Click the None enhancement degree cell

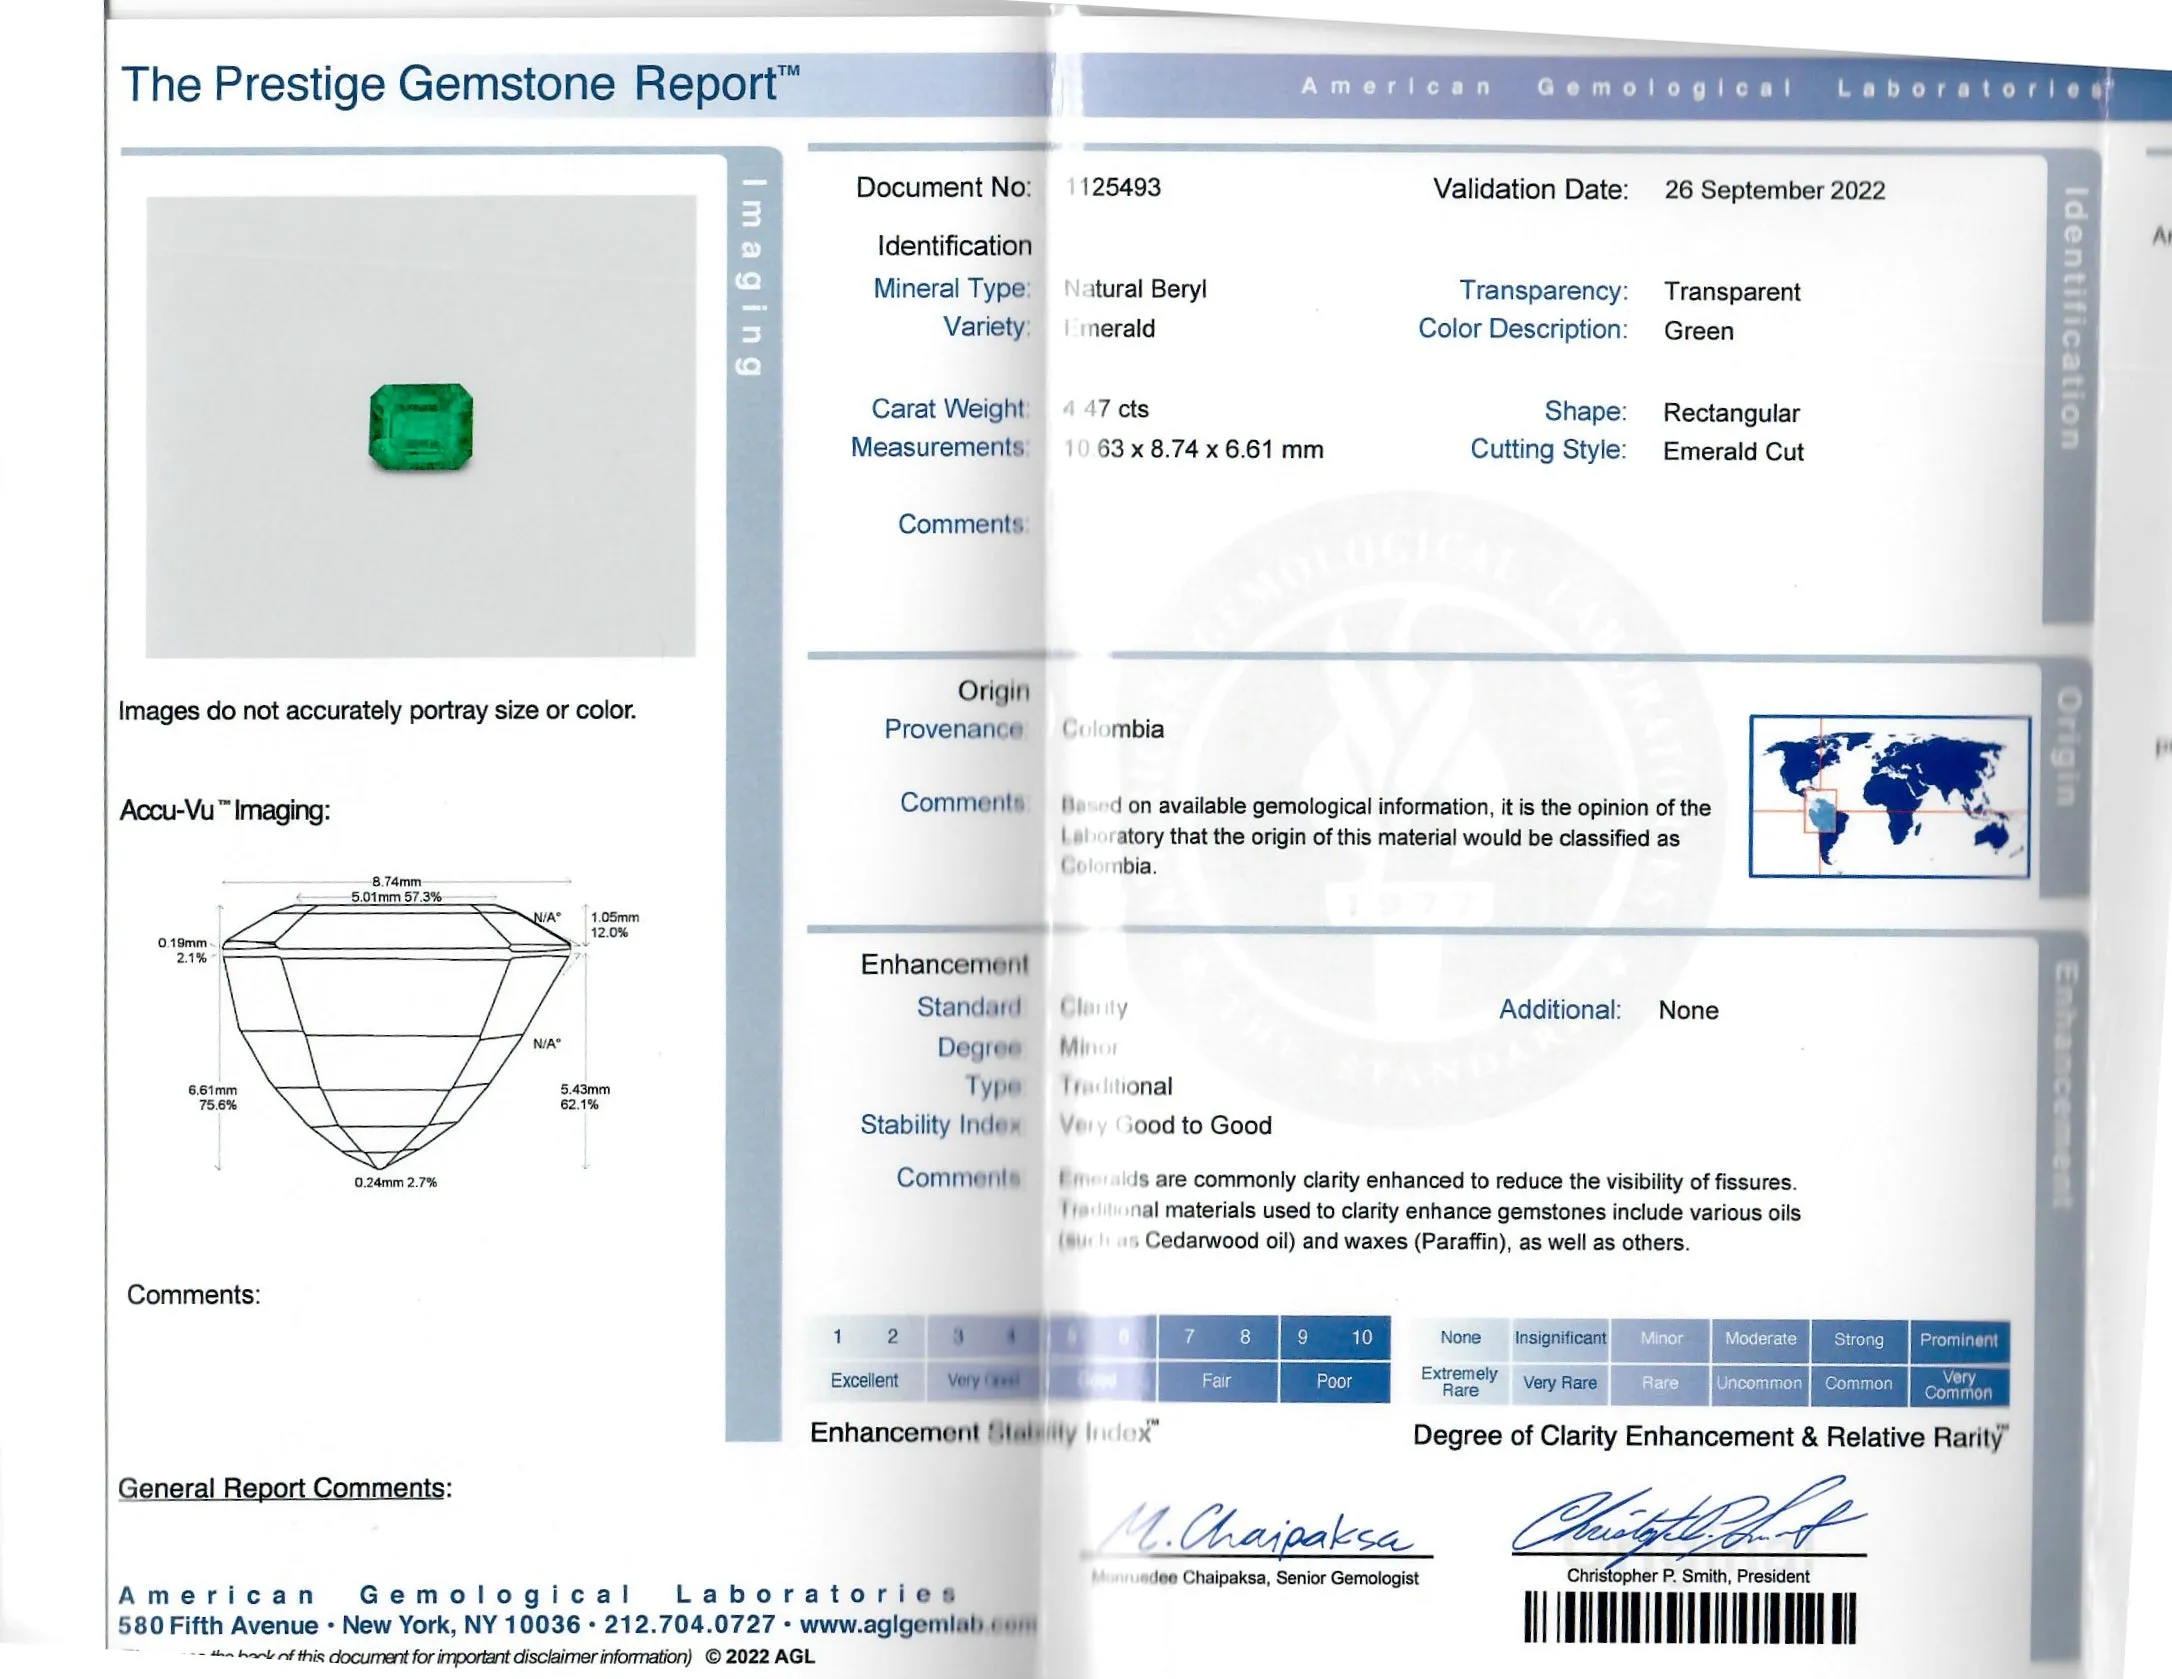click(1460, 1338)
